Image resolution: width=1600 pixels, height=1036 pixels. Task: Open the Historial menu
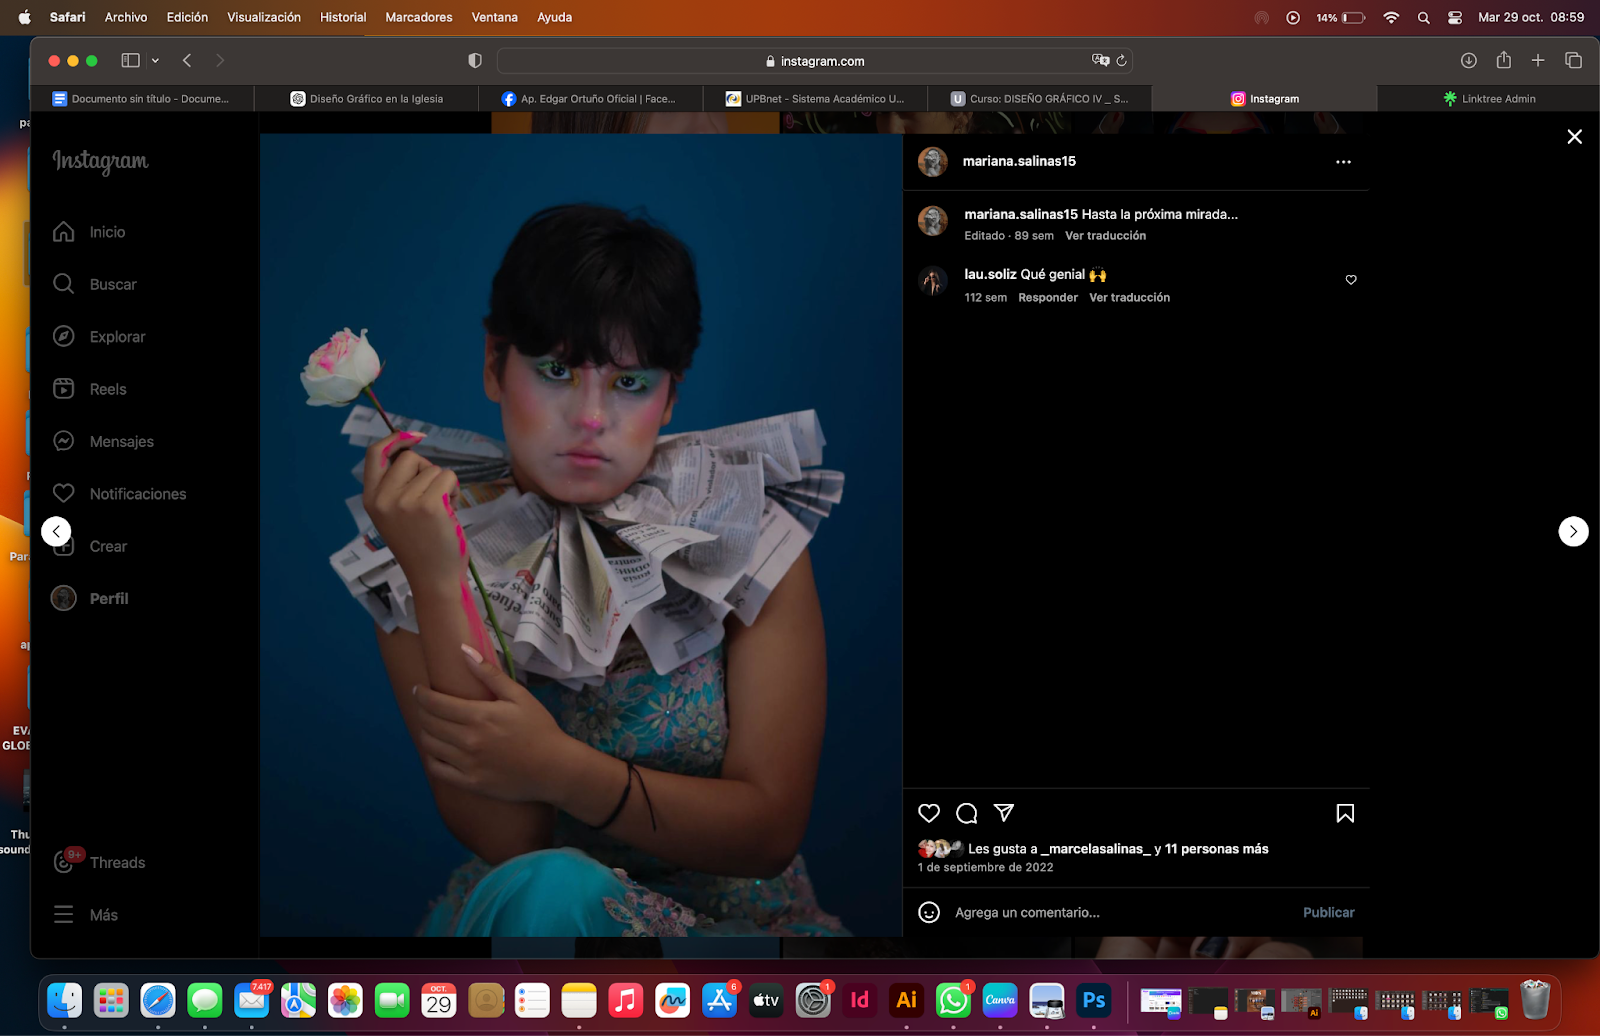(343, 17)
